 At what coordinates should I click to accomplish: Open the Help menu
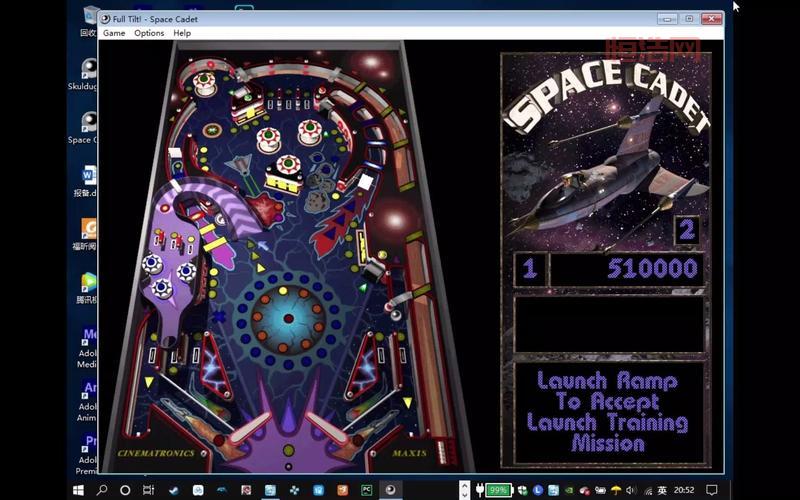coord(182,33)
